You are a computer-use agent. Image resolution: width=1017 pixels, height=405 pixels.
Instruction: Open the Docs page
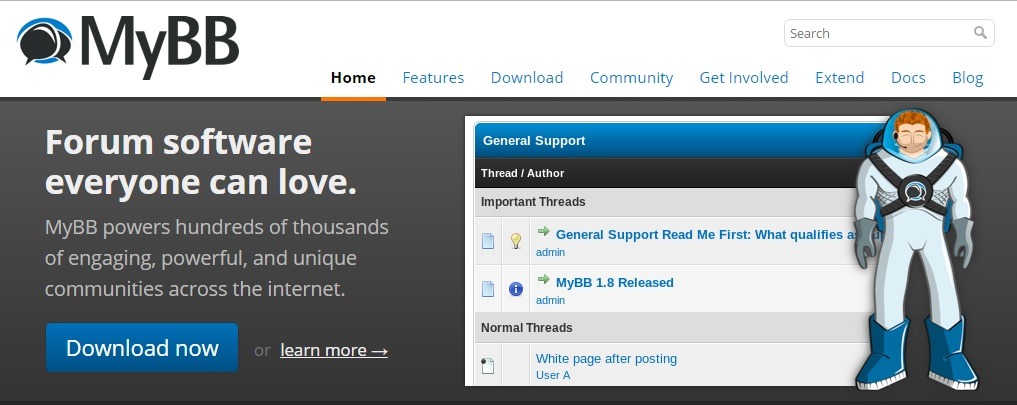(908, 78)
